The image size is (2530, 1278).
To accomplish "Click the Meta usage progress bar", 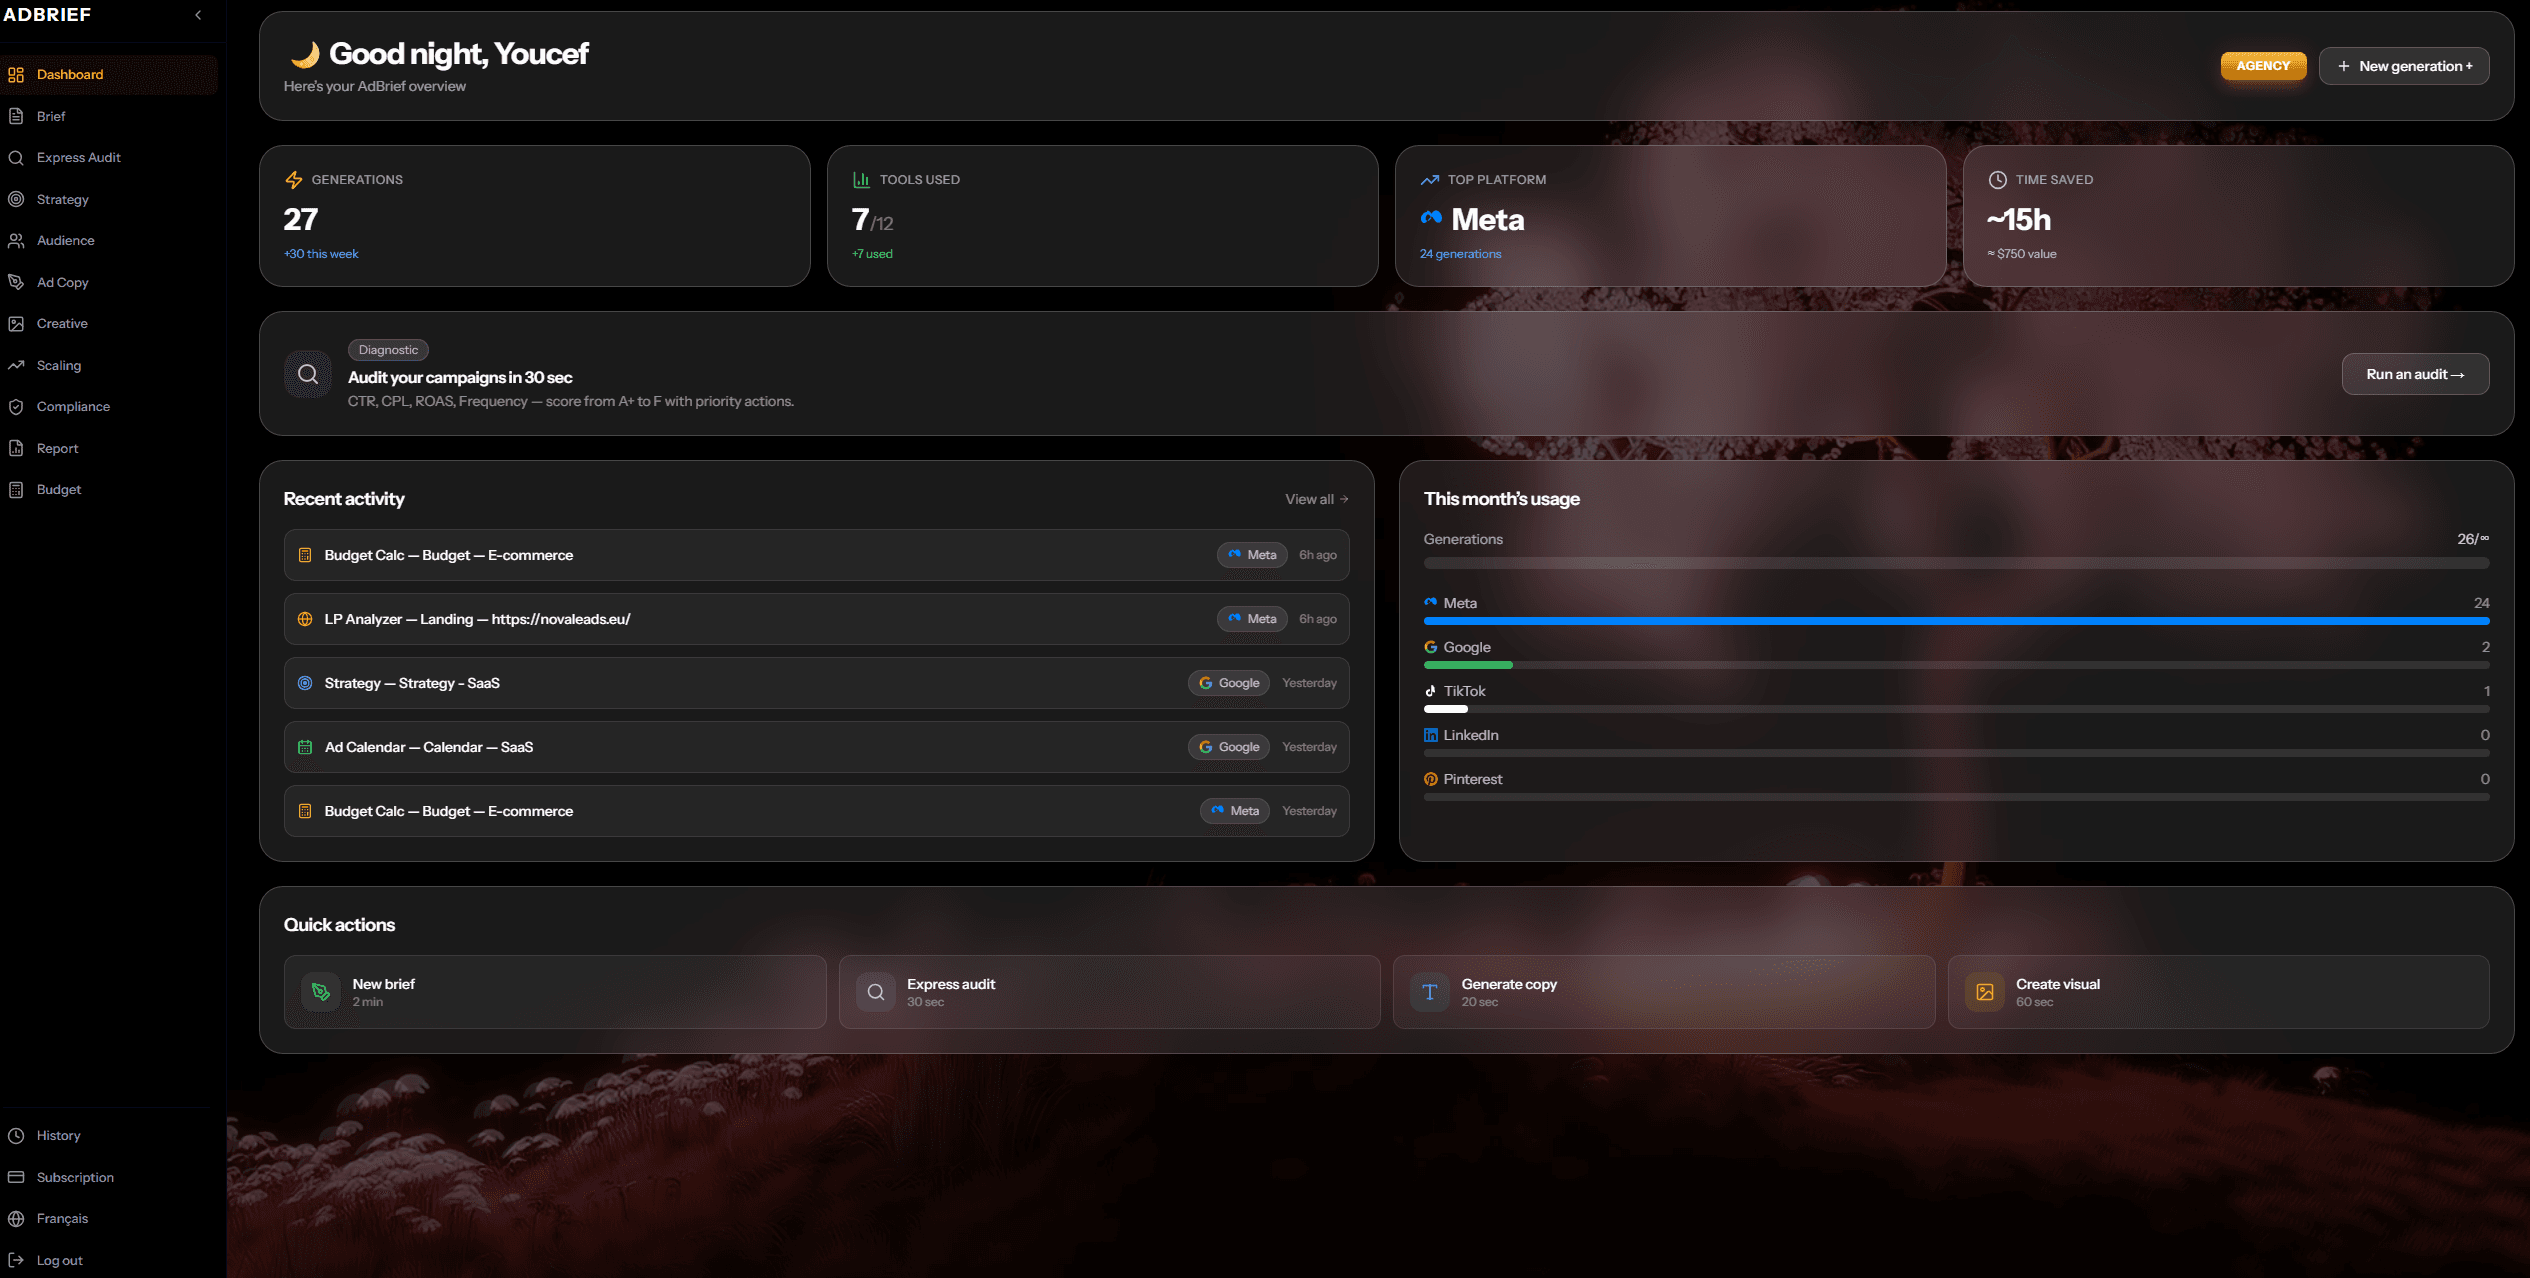I will [x=1955, y=621].
